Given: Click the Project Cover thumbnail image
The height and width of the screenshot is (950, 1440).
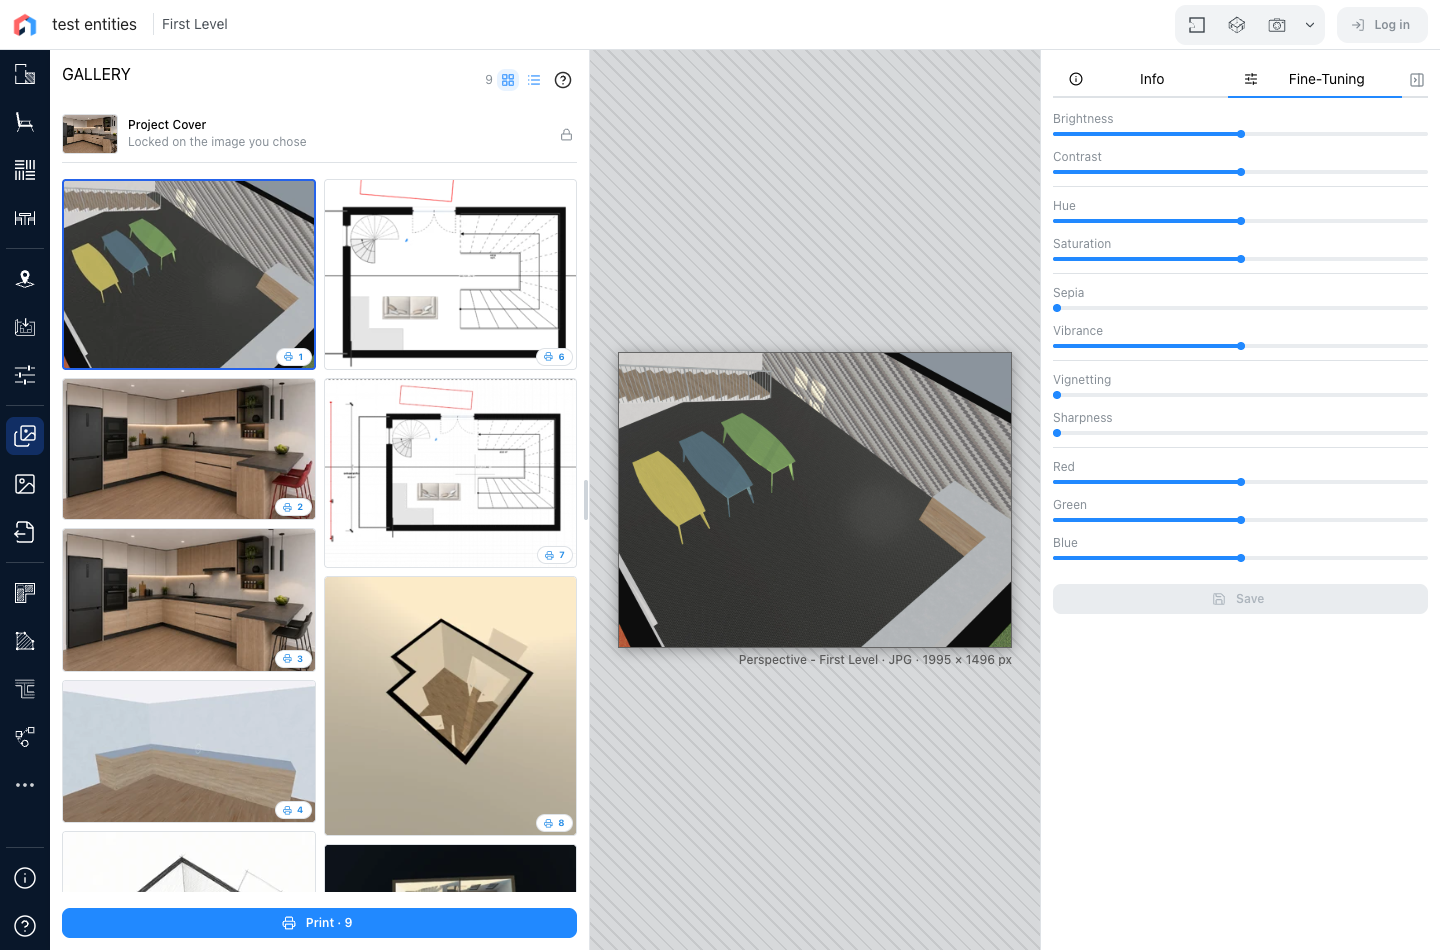Looking at the screenshot, I should tap(90, 134).
